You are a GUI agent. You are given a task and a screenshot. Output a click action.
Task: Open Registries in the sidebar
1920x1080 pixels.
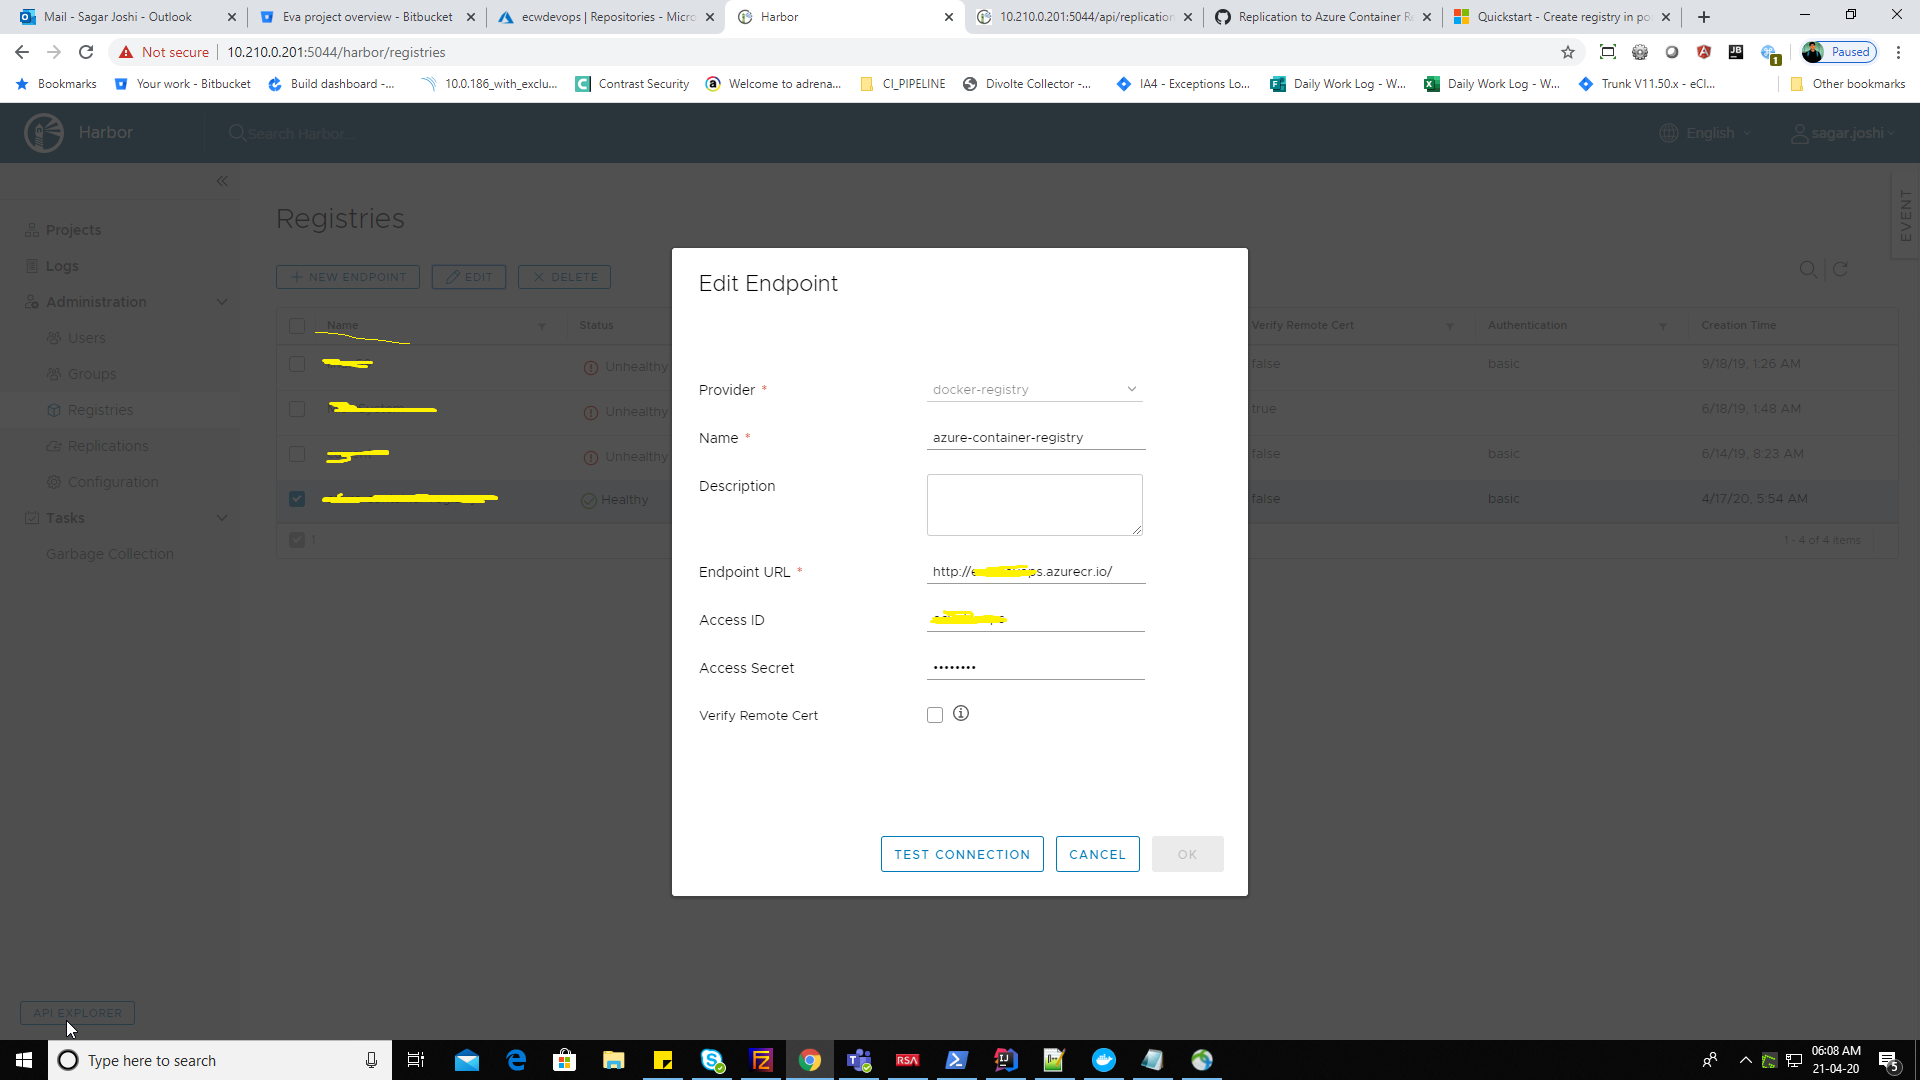(x=100, y=410)
